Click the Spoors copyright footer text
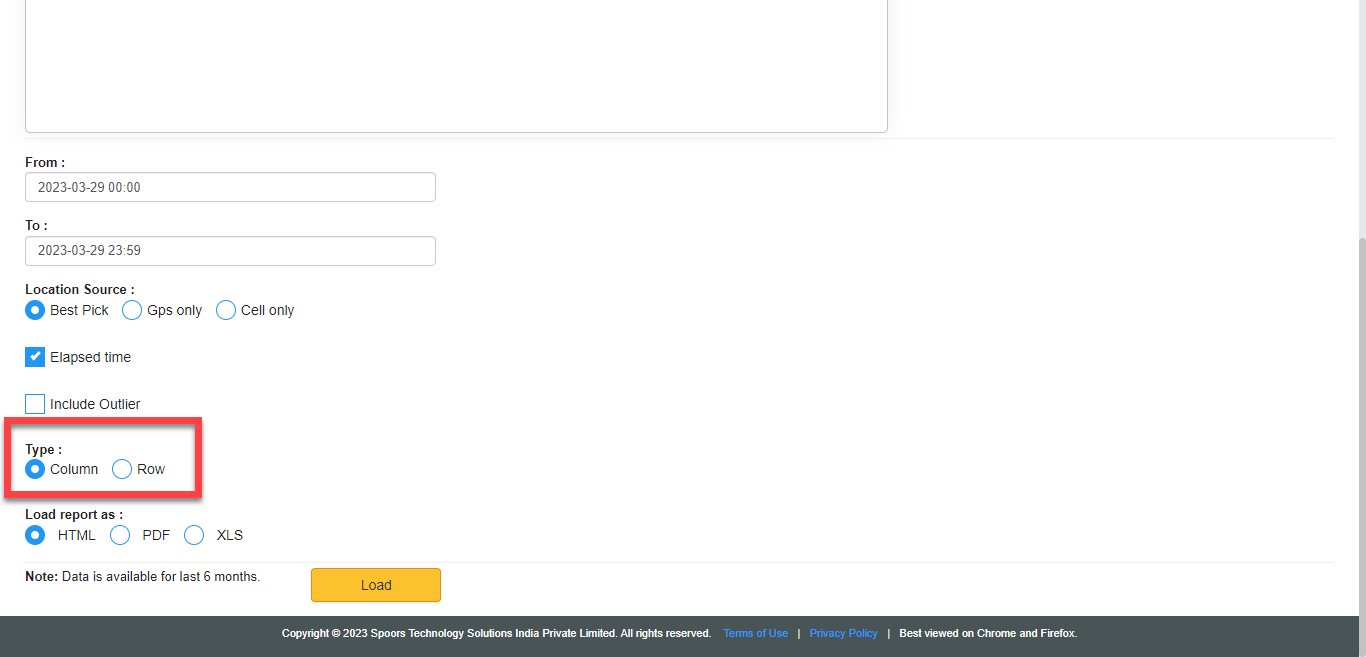This screenshot has height=657, width=1366. [x=496, y=633]
